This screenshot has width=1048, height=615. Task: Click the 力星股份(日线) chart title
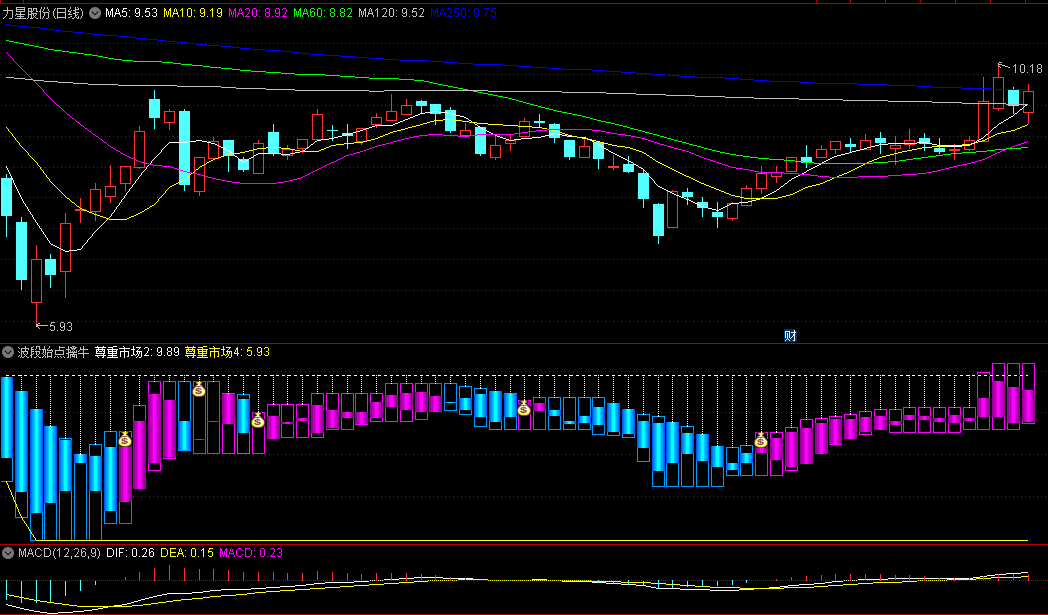tap(43, 12)
